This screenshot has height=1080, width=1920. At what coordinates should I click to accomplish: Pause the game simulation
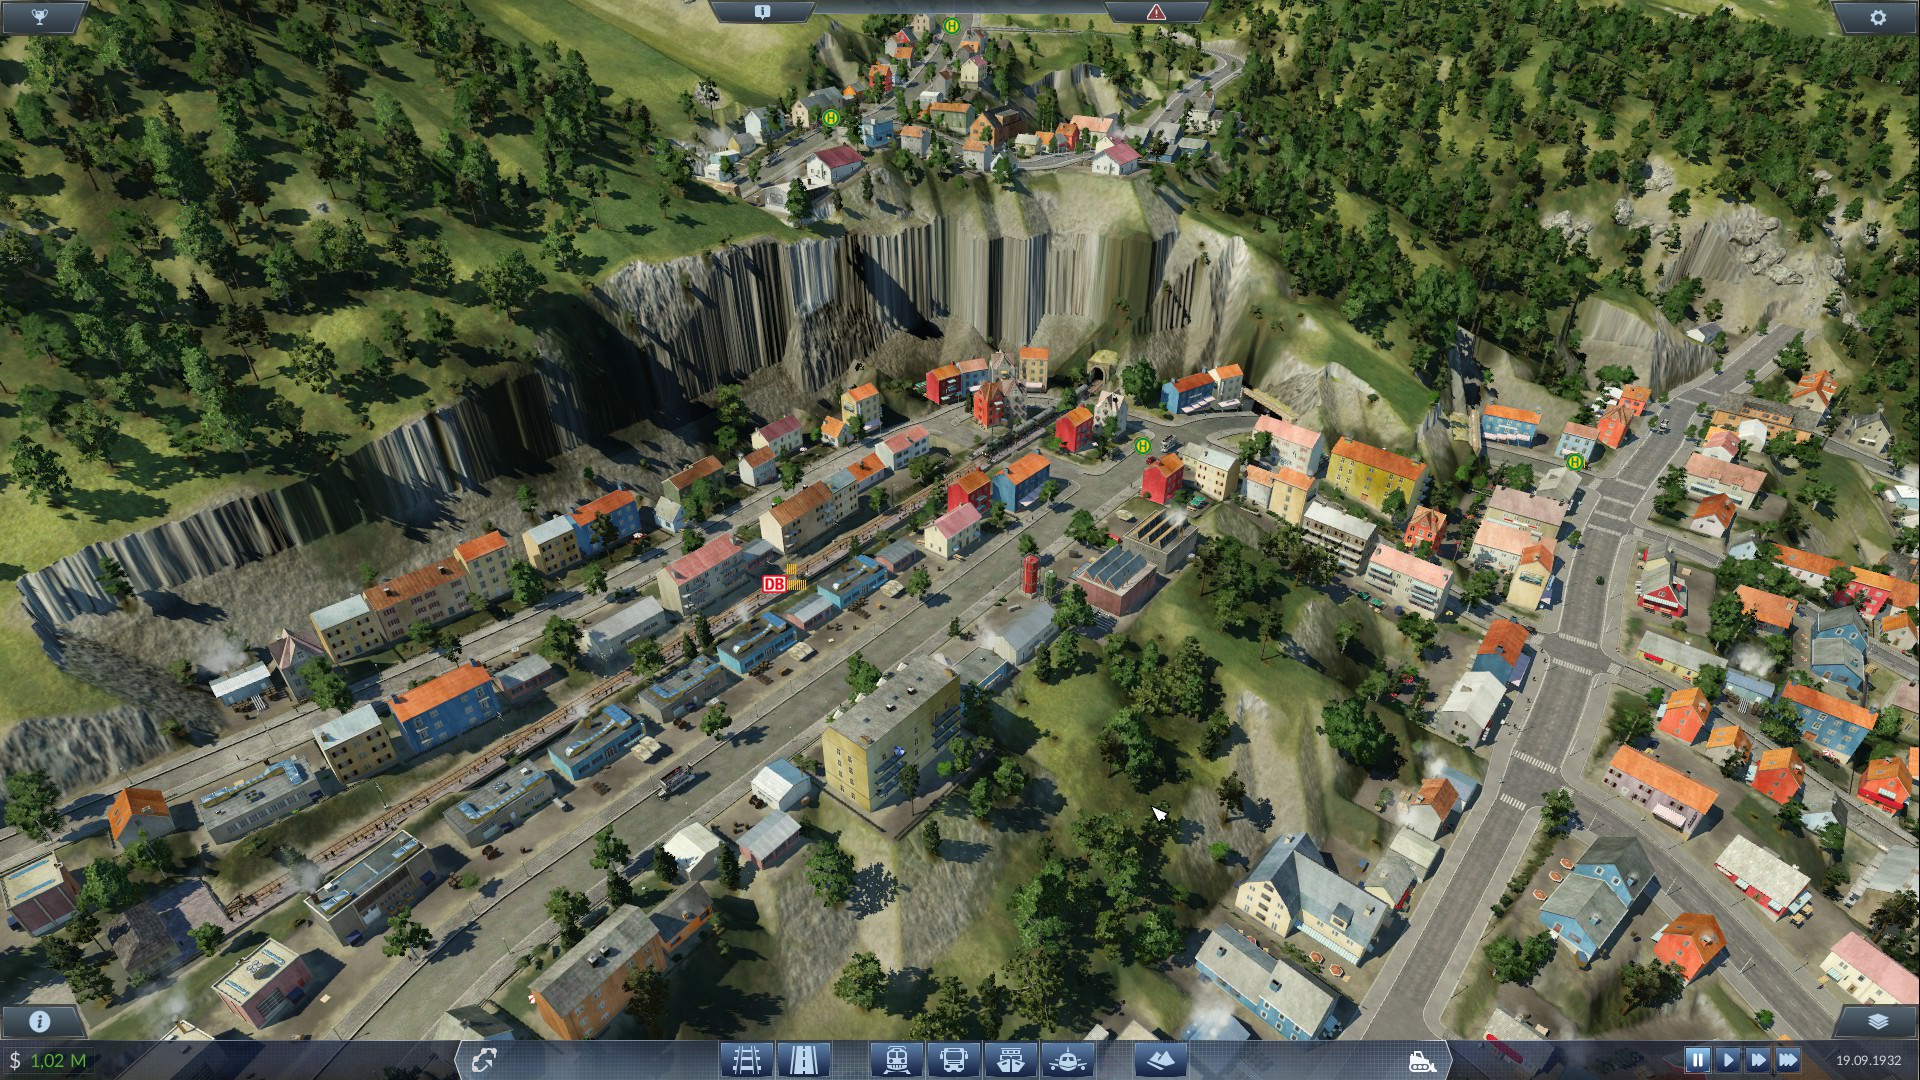pos(1697,1059)
